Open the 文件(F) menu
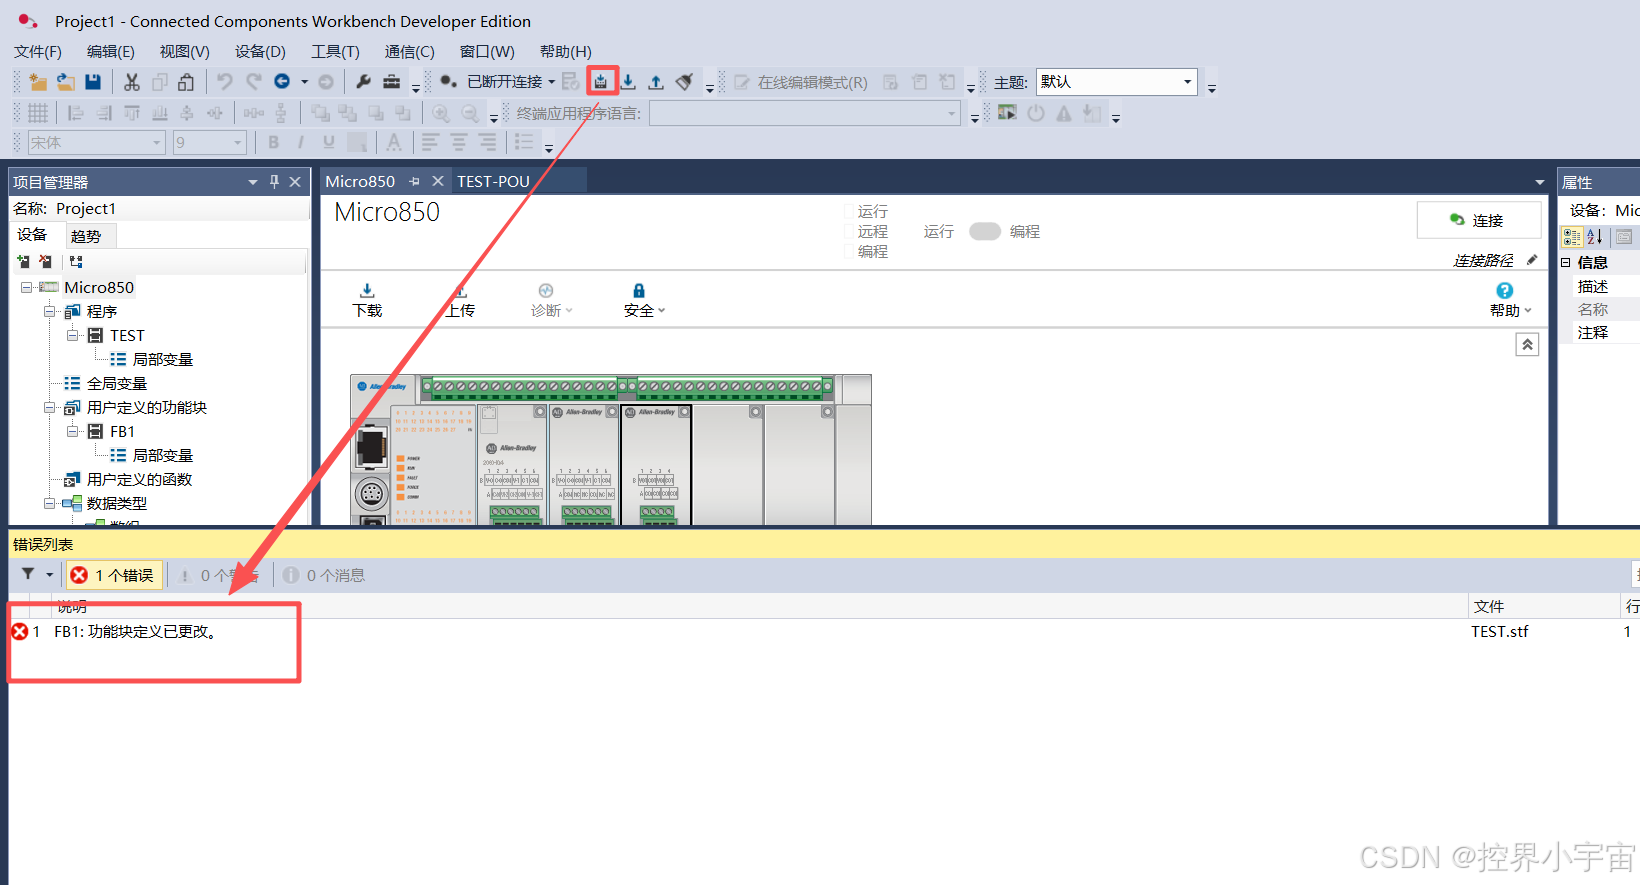This screenshot has width=1640, height=885. (38, 51)
